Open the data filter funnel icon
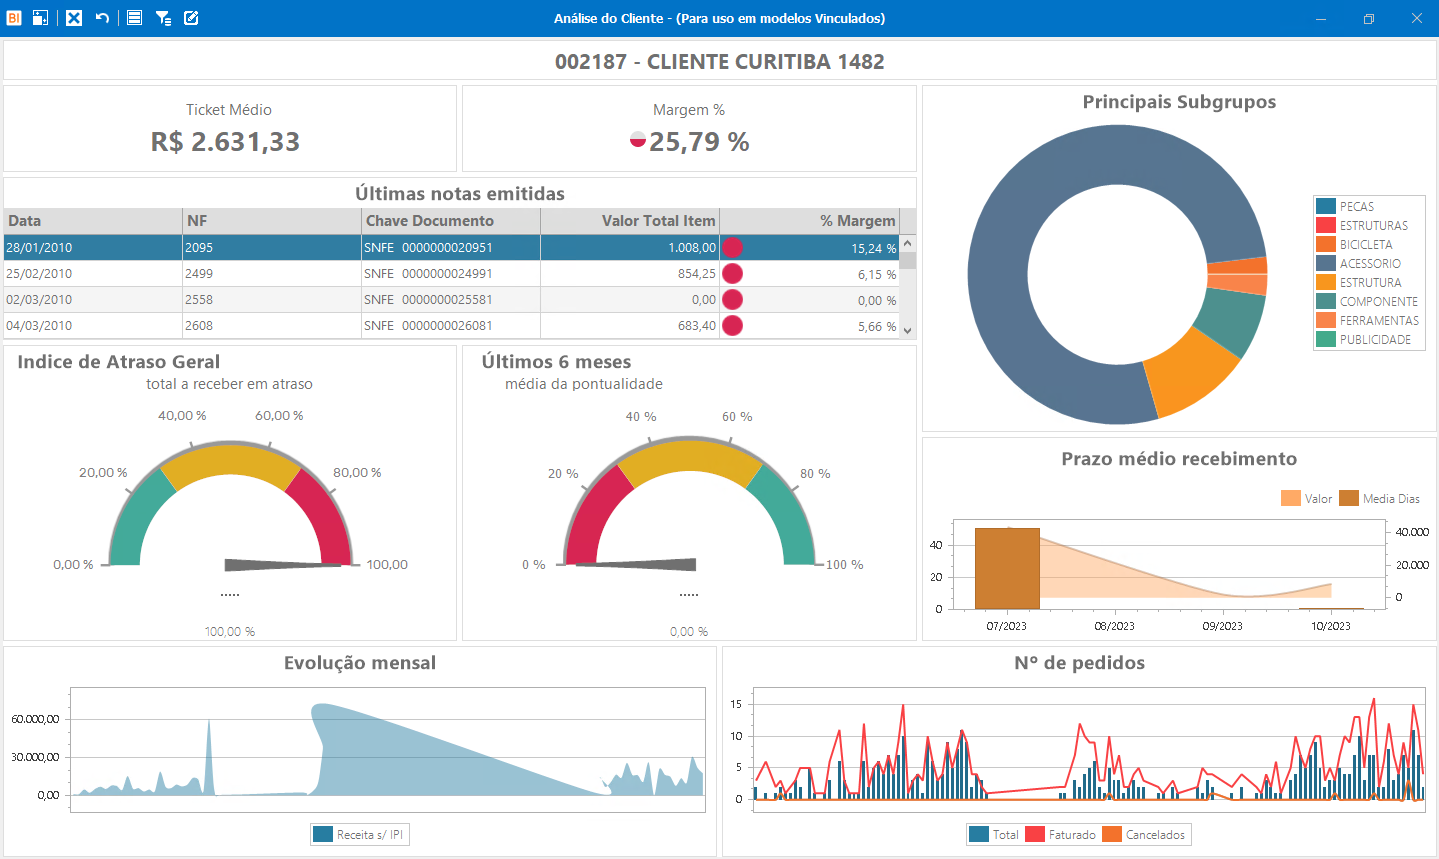The height and width of the screenshot is (859, 1439). pyautogui.click(x=163, y=18)
